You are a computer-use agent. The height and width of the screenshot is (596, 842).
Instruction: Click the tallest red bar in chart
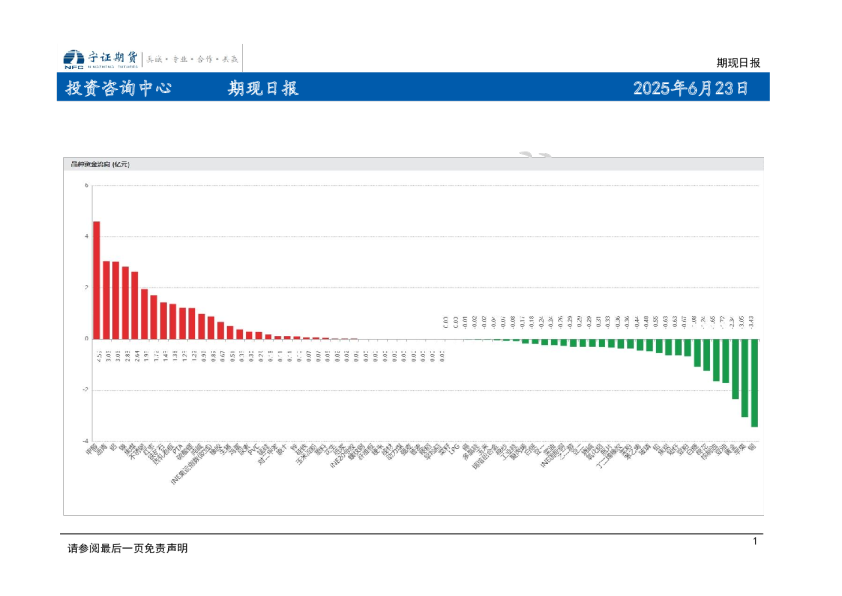click(x=97, y=280)
